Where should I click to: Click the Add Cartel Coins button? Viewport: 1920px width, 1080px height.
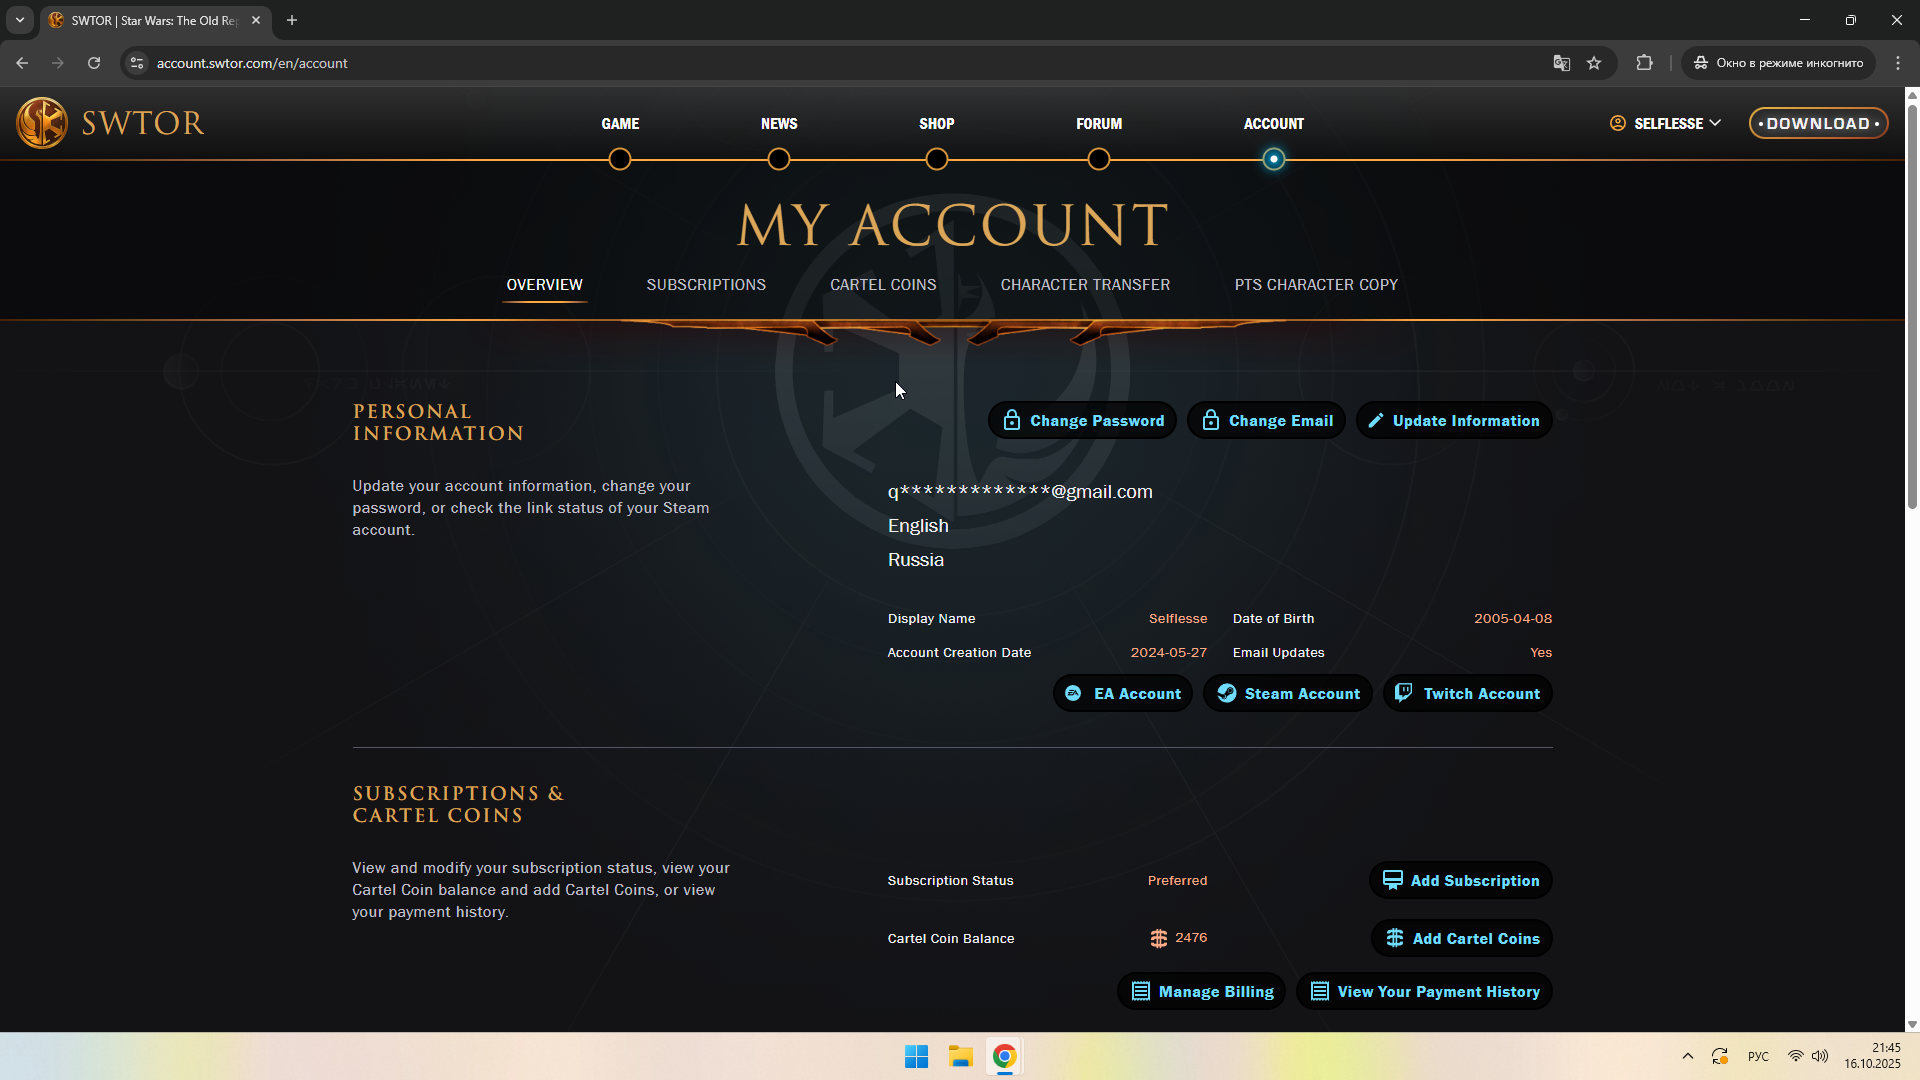pos(1461,938)
